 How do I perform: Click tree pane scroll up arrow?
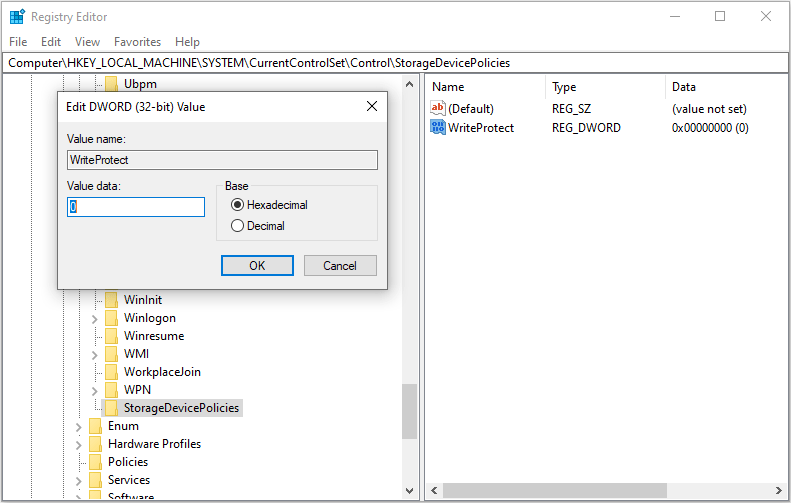coord(409,84)
